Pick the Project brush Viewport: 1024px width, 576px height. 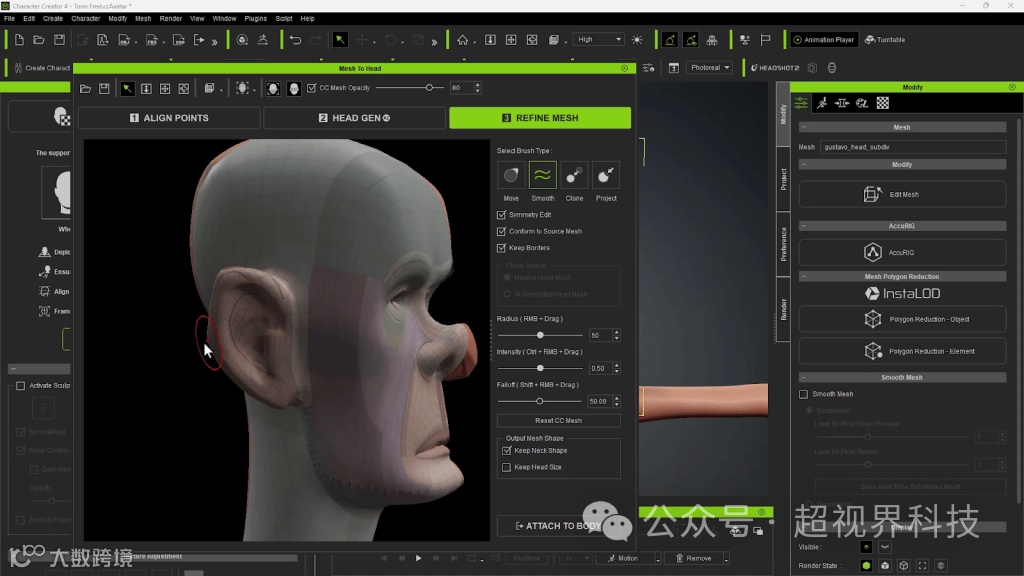[x=606, y=175]
